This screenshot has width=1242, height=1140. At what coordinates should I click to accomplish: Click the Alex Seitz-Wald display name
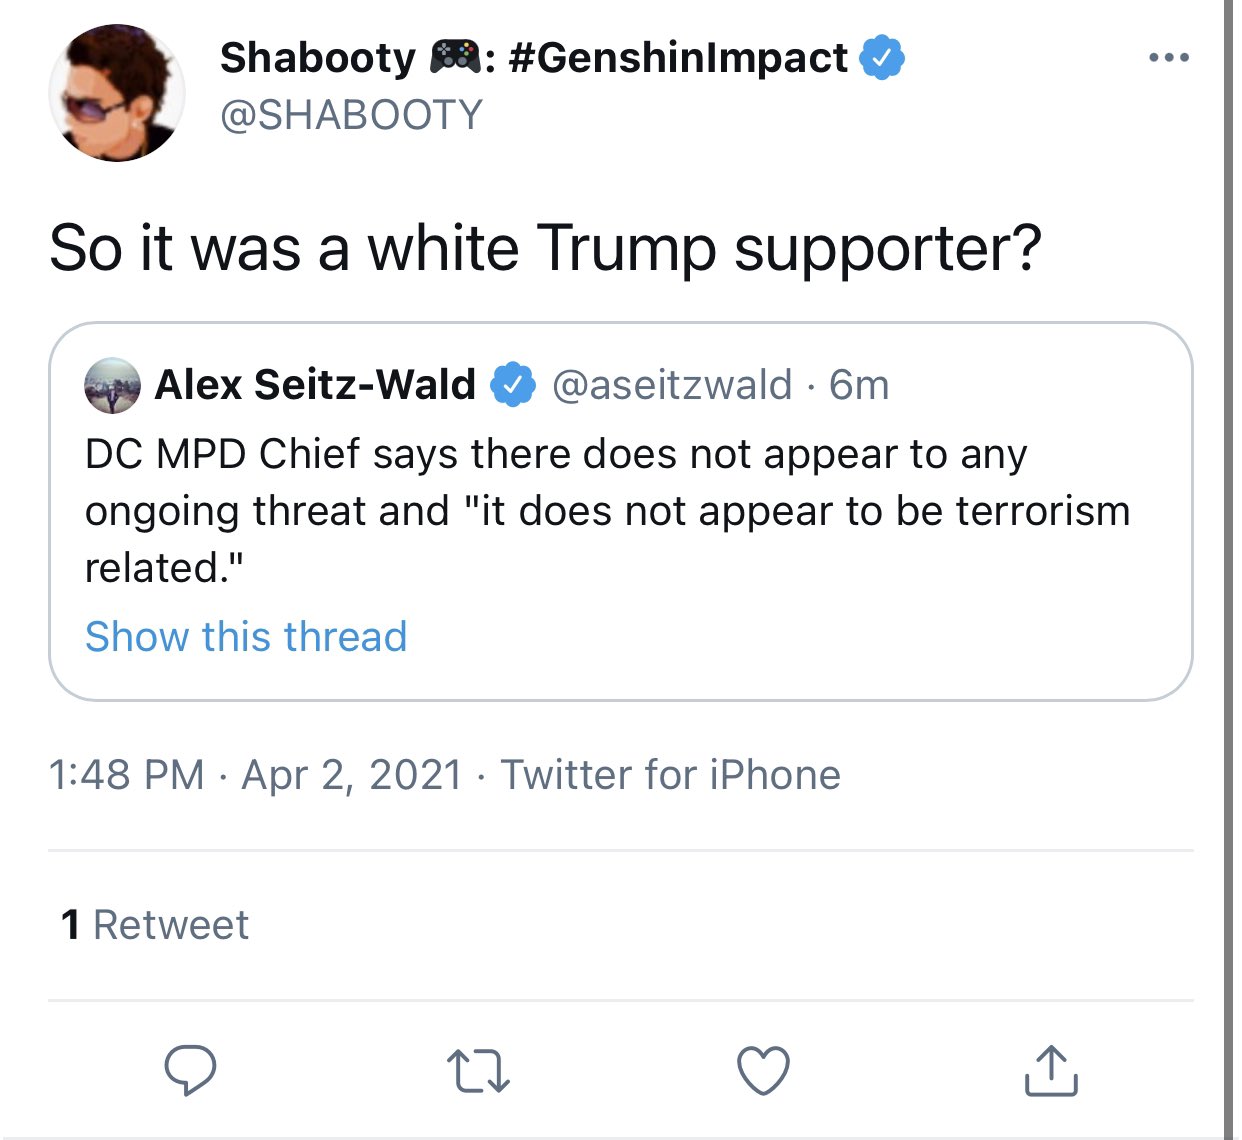click(315, 385)
